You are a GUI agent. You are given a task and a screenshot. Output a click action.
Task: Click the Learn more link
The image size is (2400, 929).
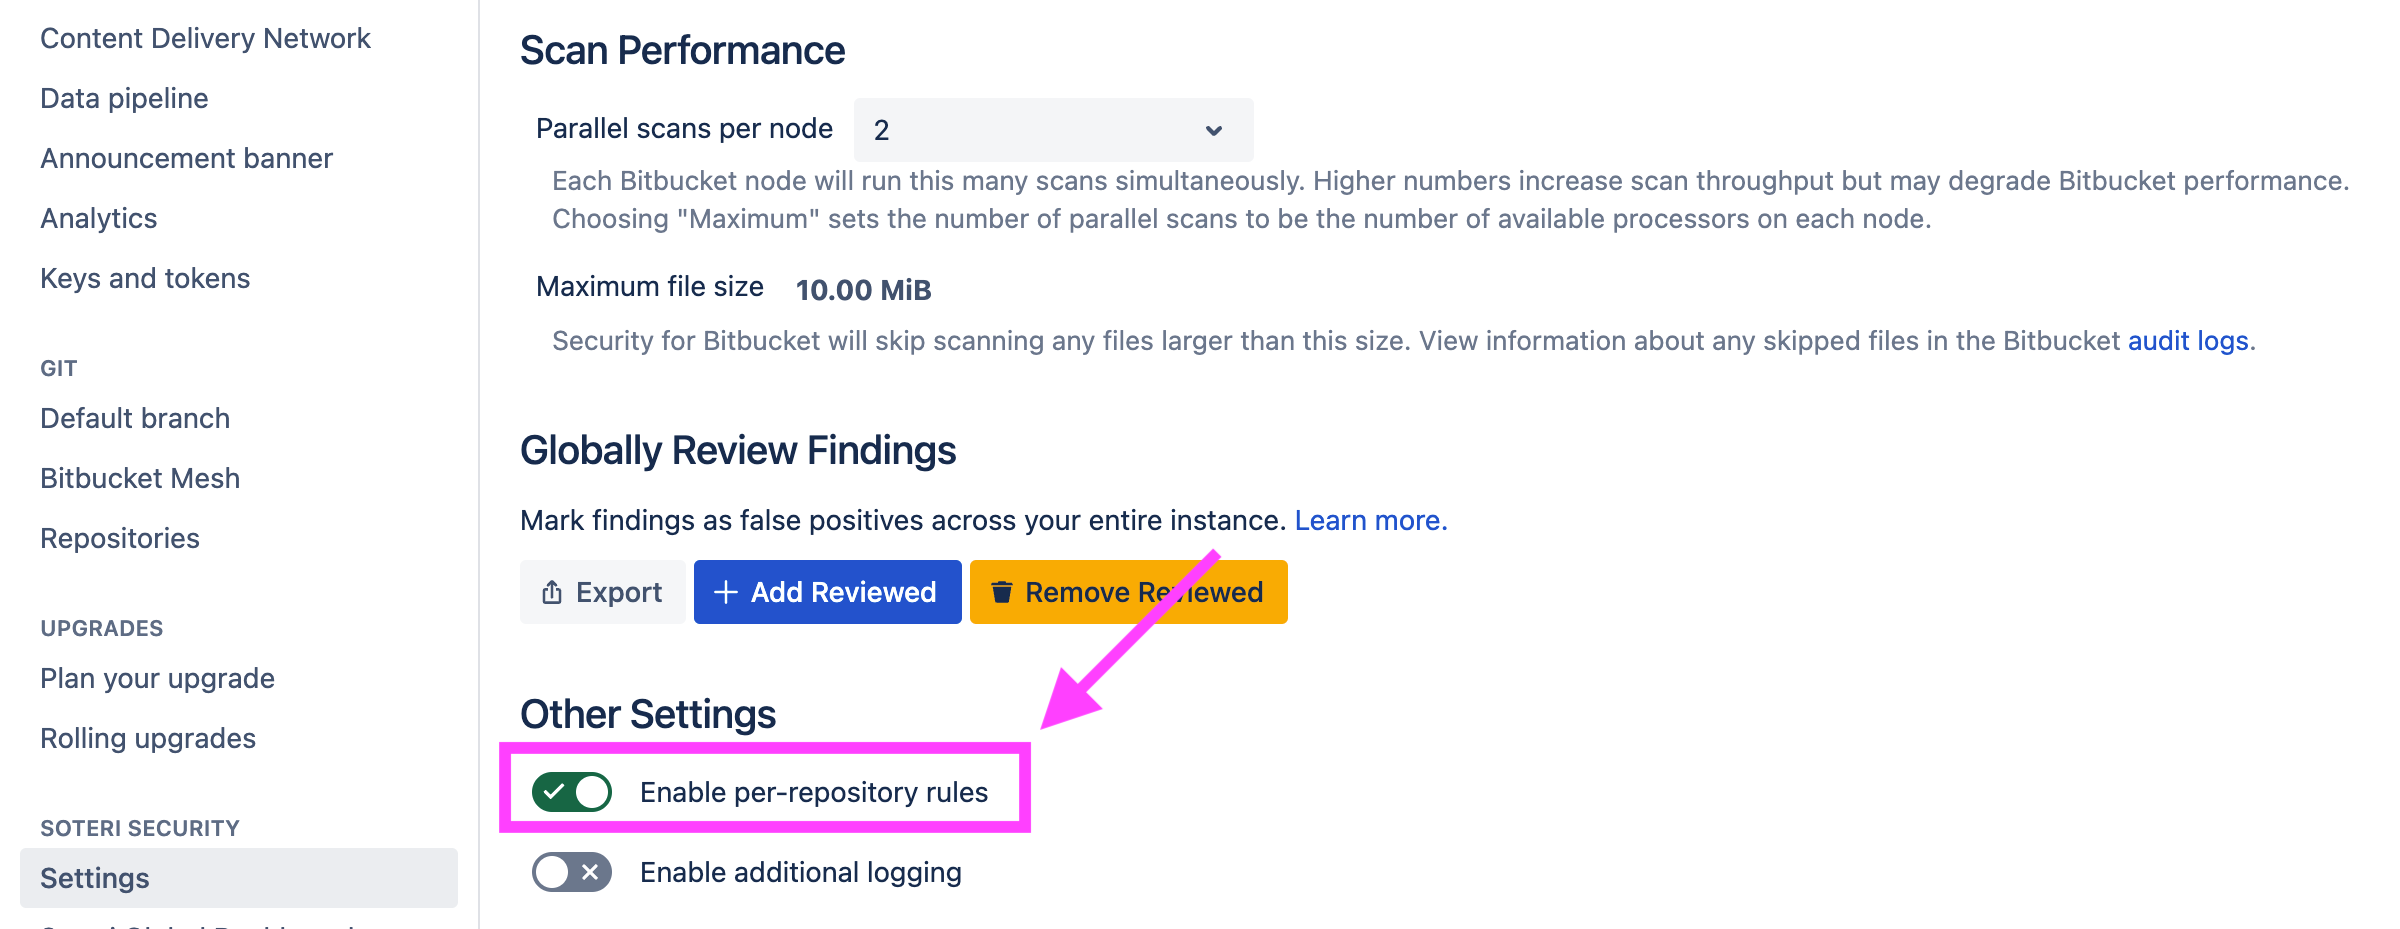click(1369, 520)
